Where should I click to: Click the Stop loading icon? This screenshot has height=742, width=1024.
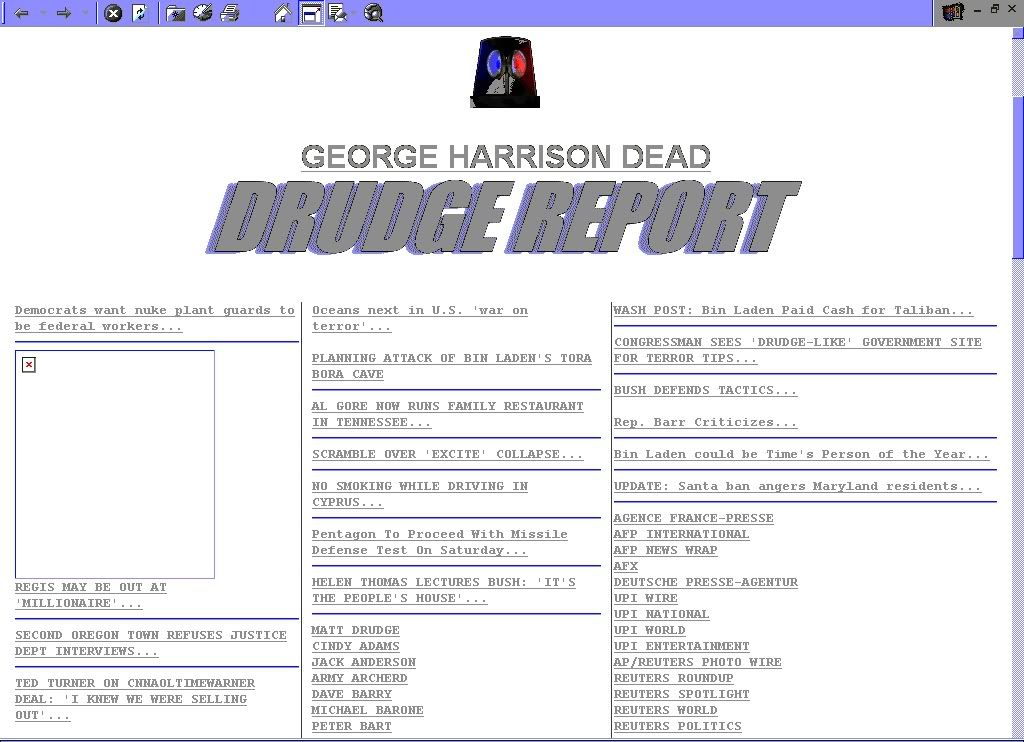tap(113, 13)
